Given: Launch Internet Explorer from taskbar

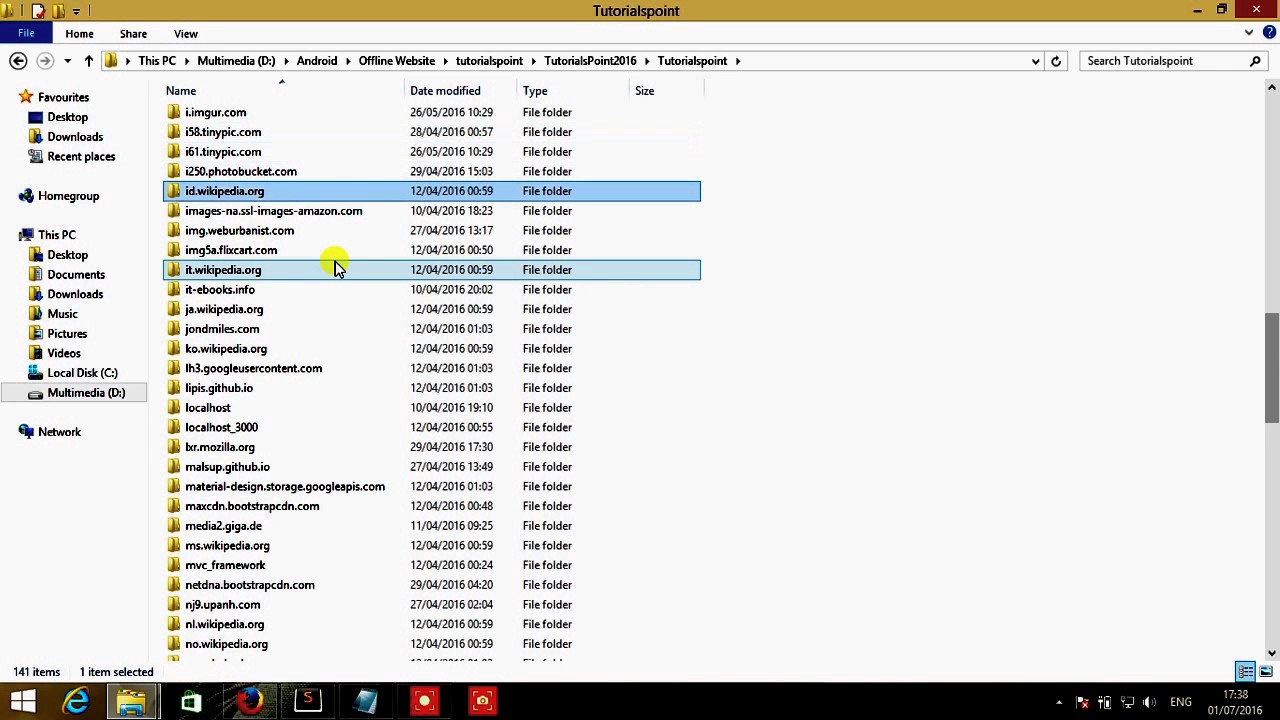Looking at the screenshot, I should tap(76, 701).
